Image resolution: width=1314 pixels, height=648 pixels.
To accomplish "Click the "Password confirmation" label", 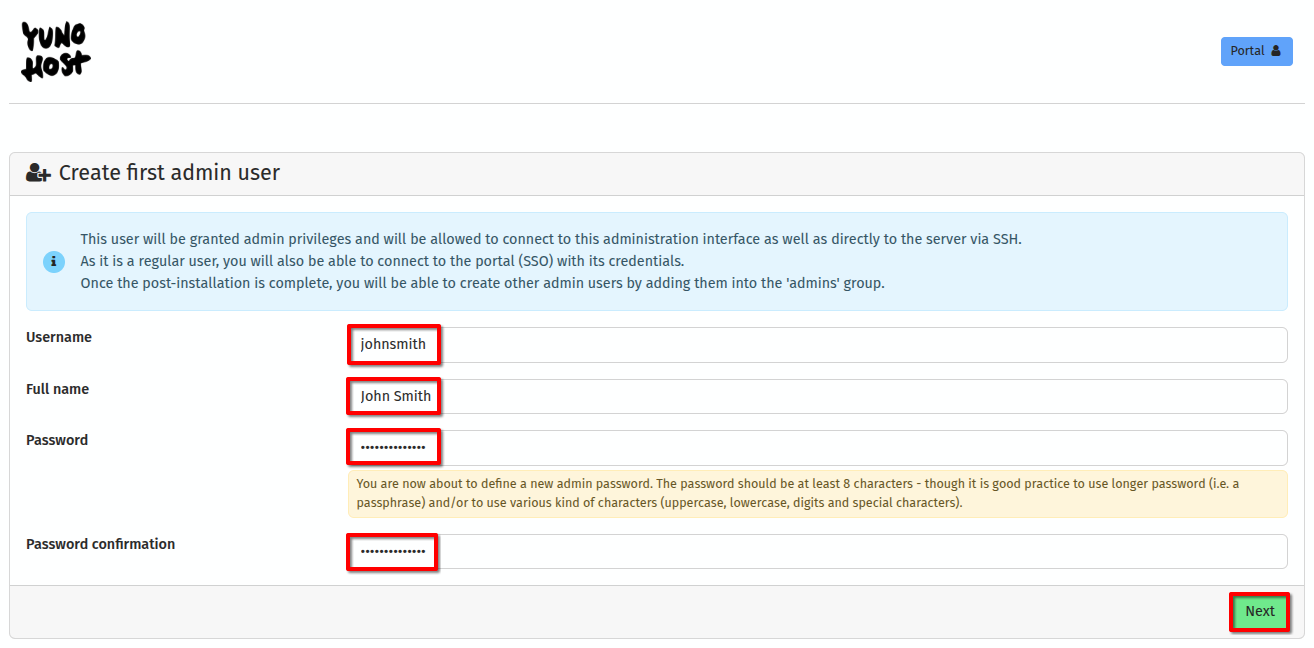I will 100,544.
